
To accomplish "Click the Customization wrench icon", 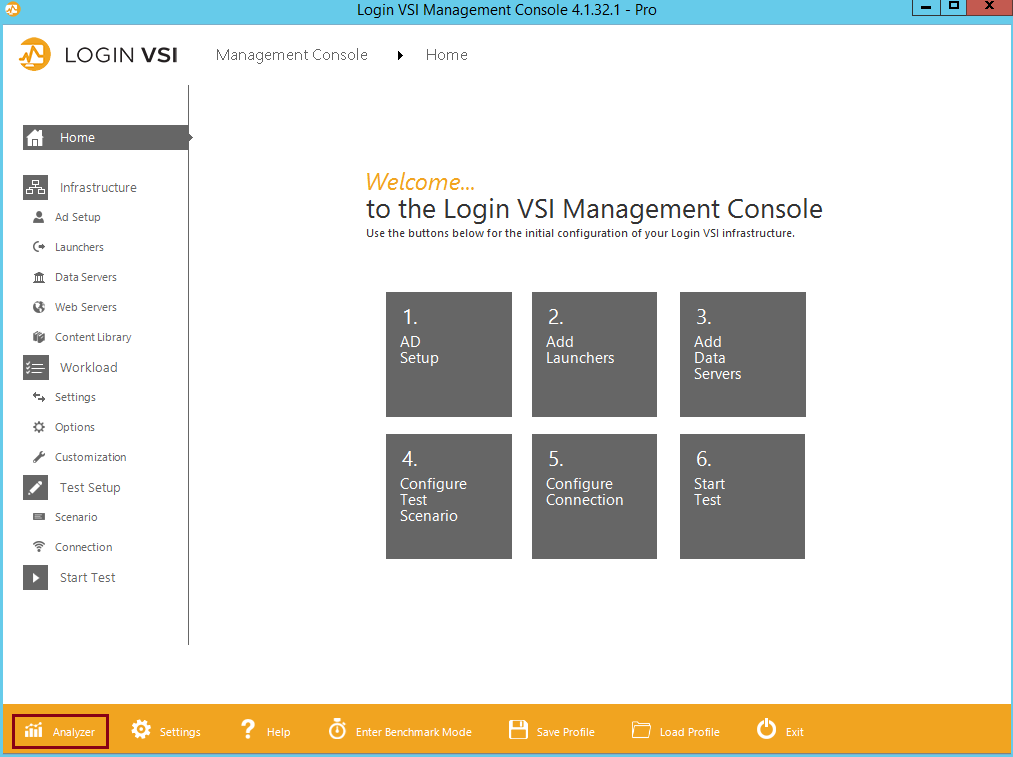I will coord(39,457).
